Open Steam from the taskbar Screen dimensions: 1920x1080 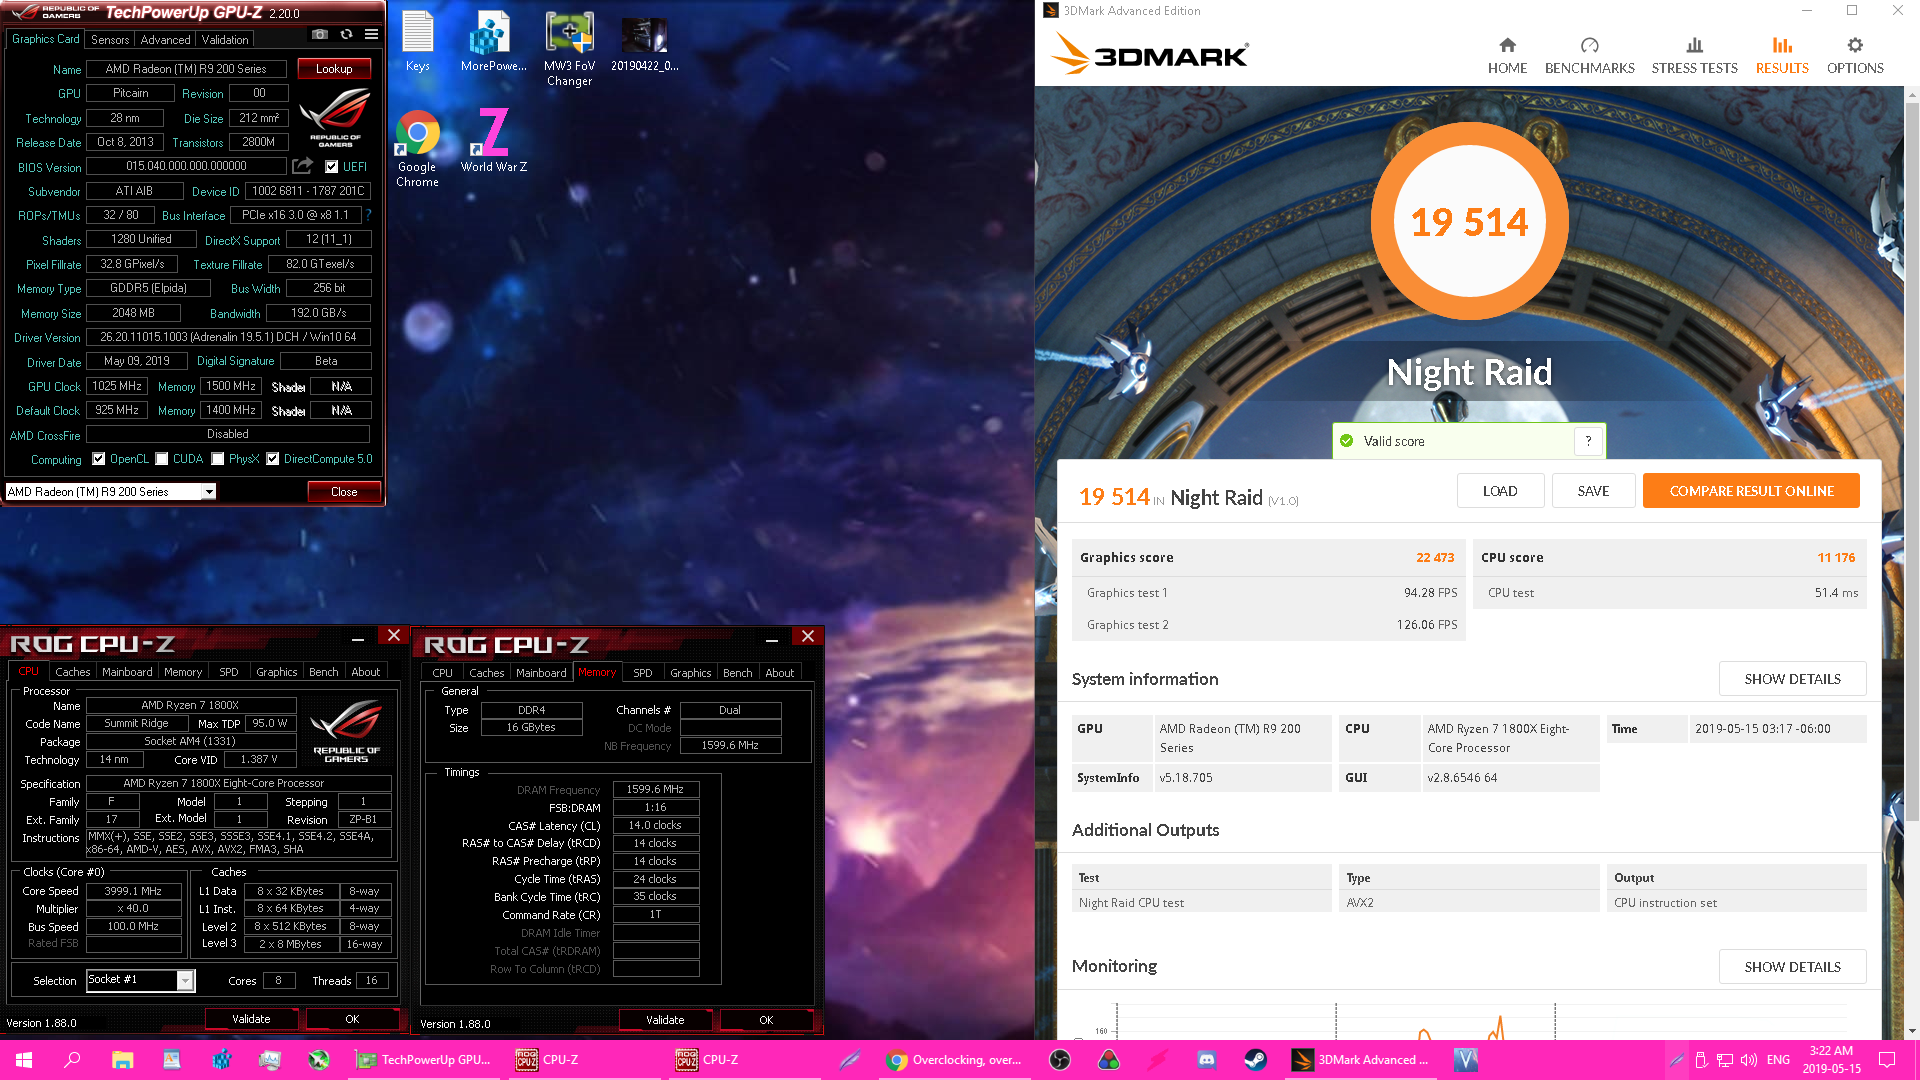click(1255, 1060)
